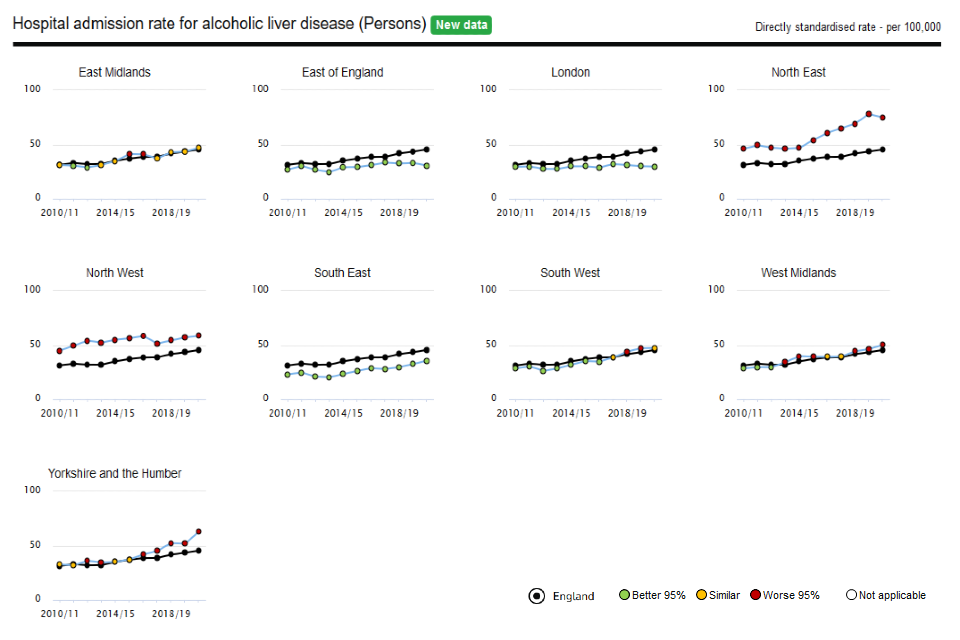Open the North West chart heading
The image size is (960, 640).
coord(115,273)
